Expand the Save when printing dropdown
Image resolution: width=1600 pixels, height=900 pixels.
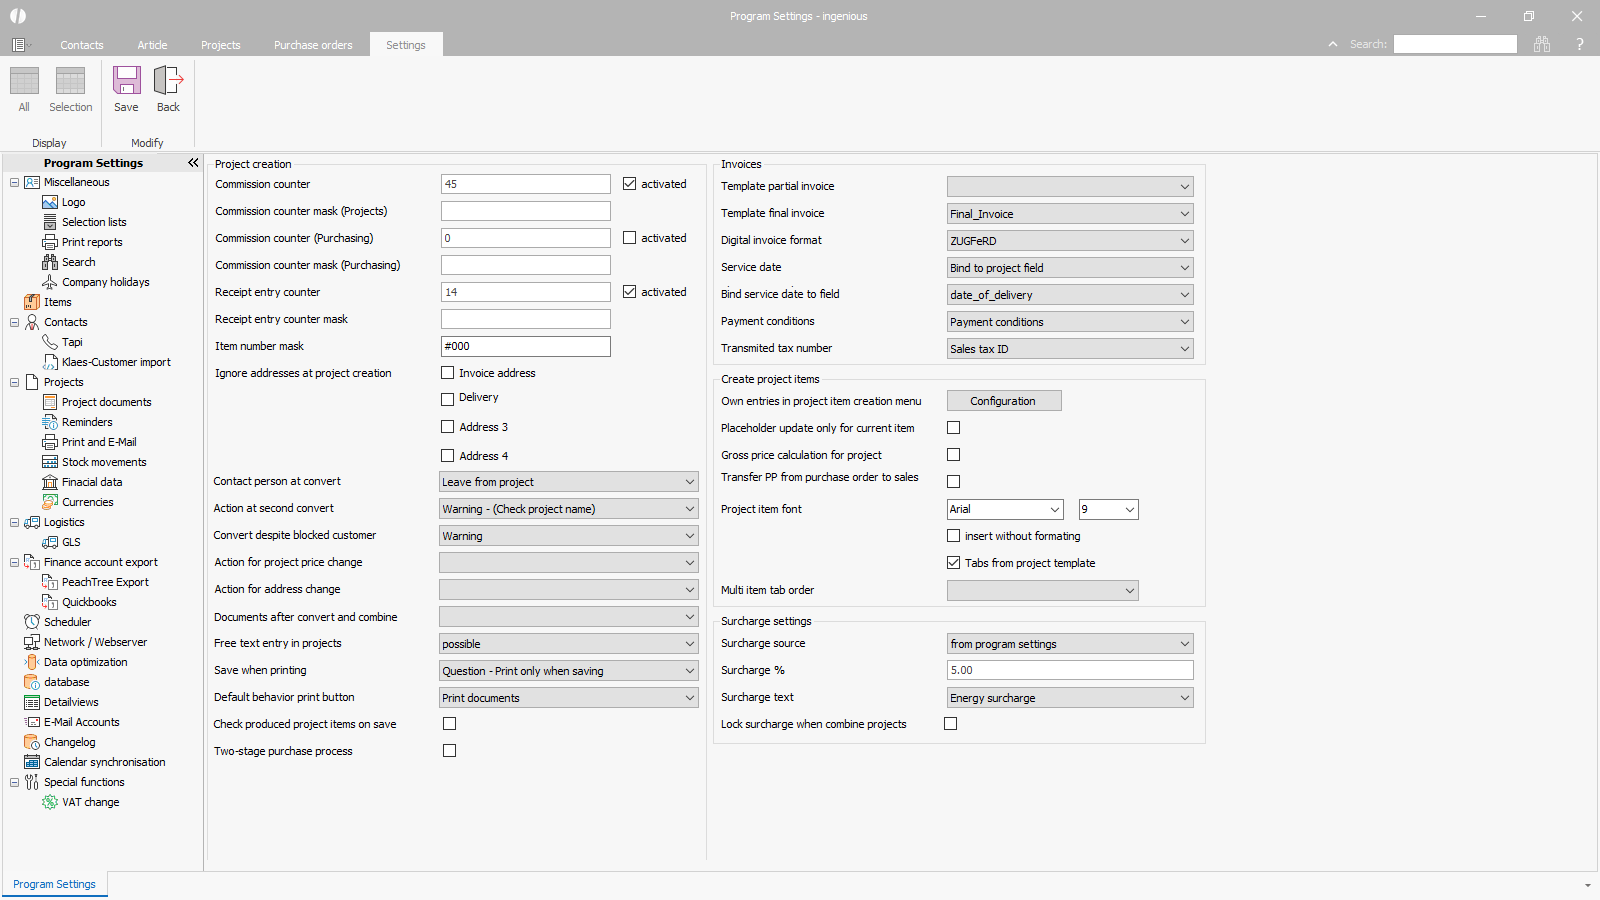click(568, 671)
